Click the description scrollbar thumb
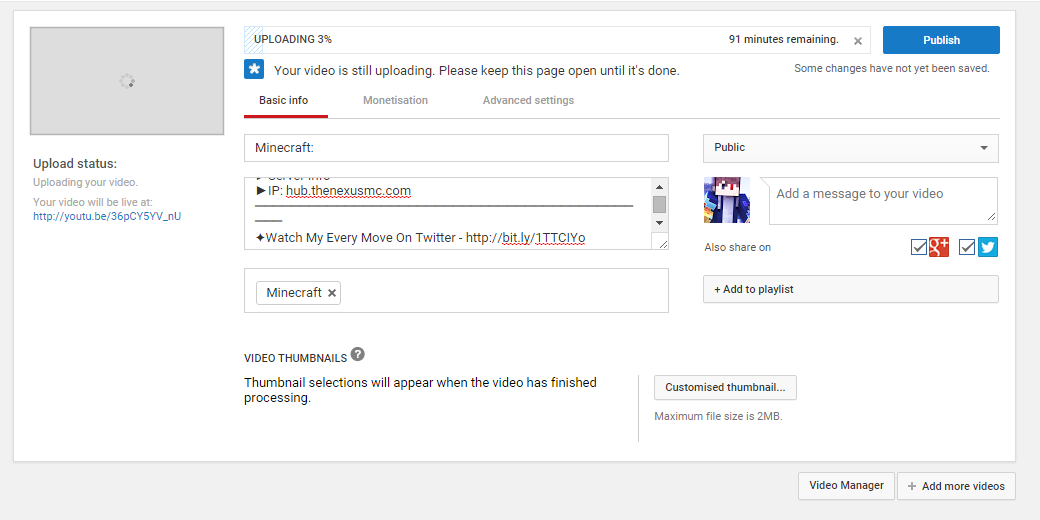 coord(659,204)
